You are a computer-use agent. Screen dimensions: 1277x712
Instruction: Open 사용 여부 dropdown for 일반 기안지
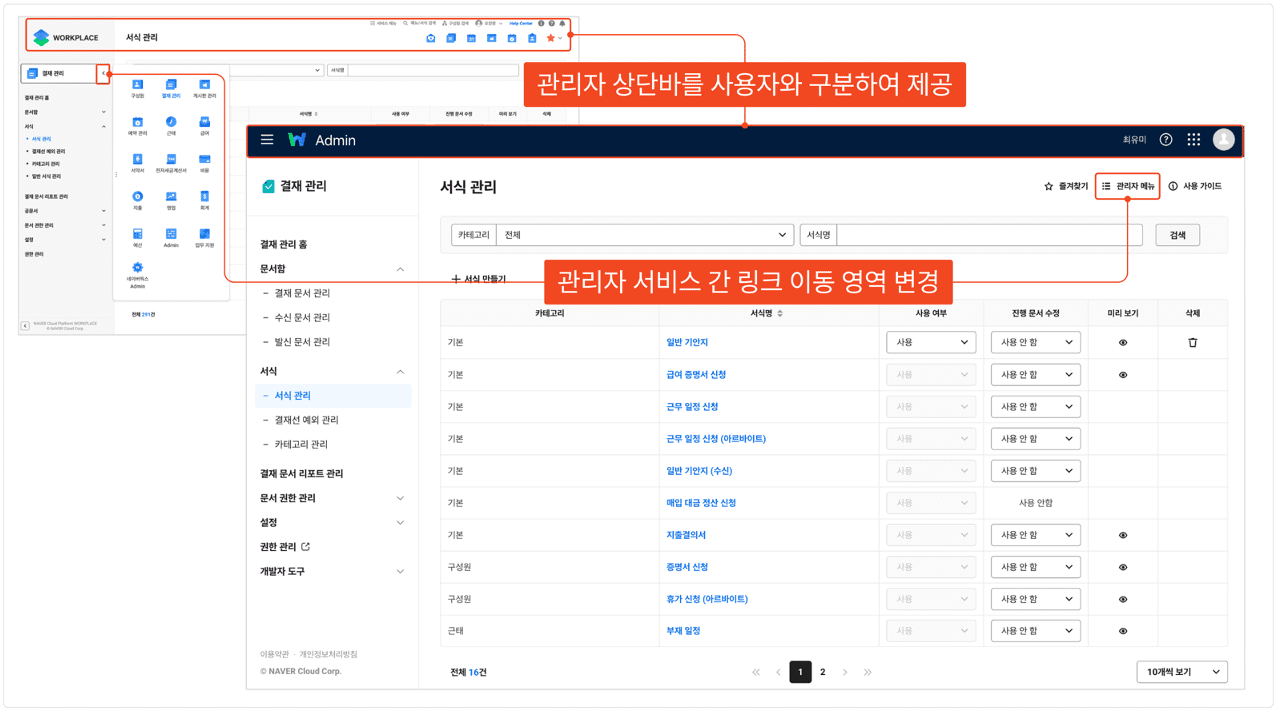click(931, 343)
